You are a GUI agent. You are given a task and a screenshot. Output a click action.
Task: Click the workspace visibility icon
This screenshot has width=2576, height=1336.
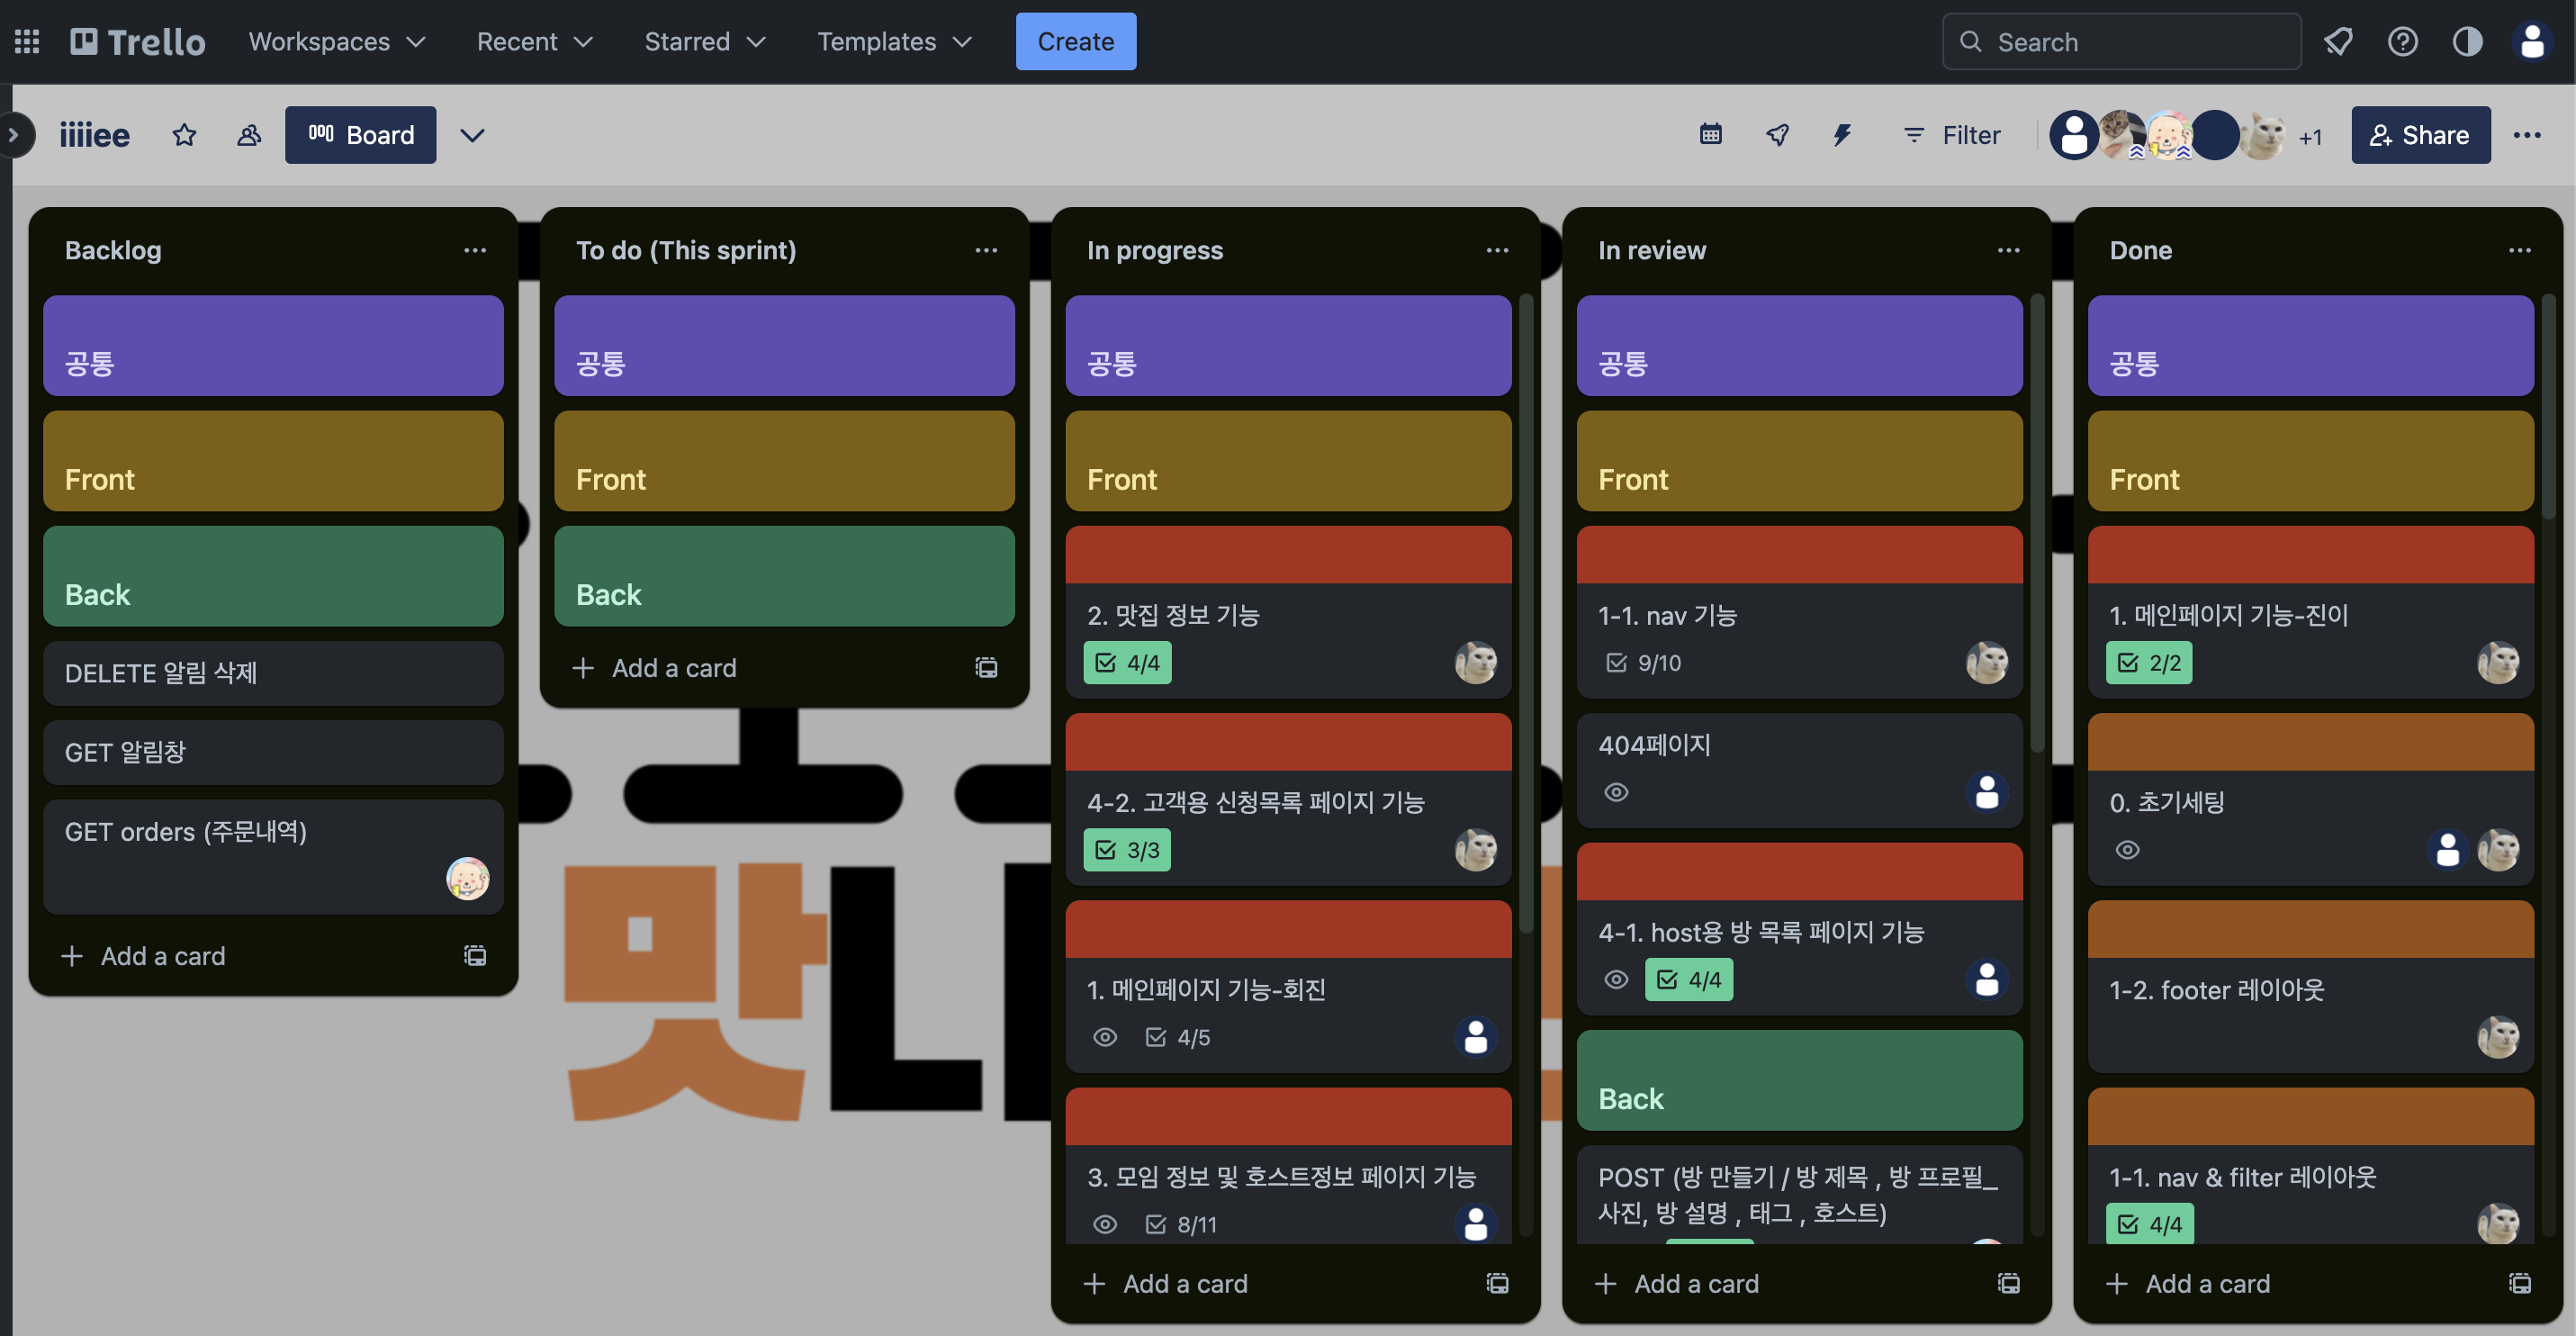pos(248,135)
